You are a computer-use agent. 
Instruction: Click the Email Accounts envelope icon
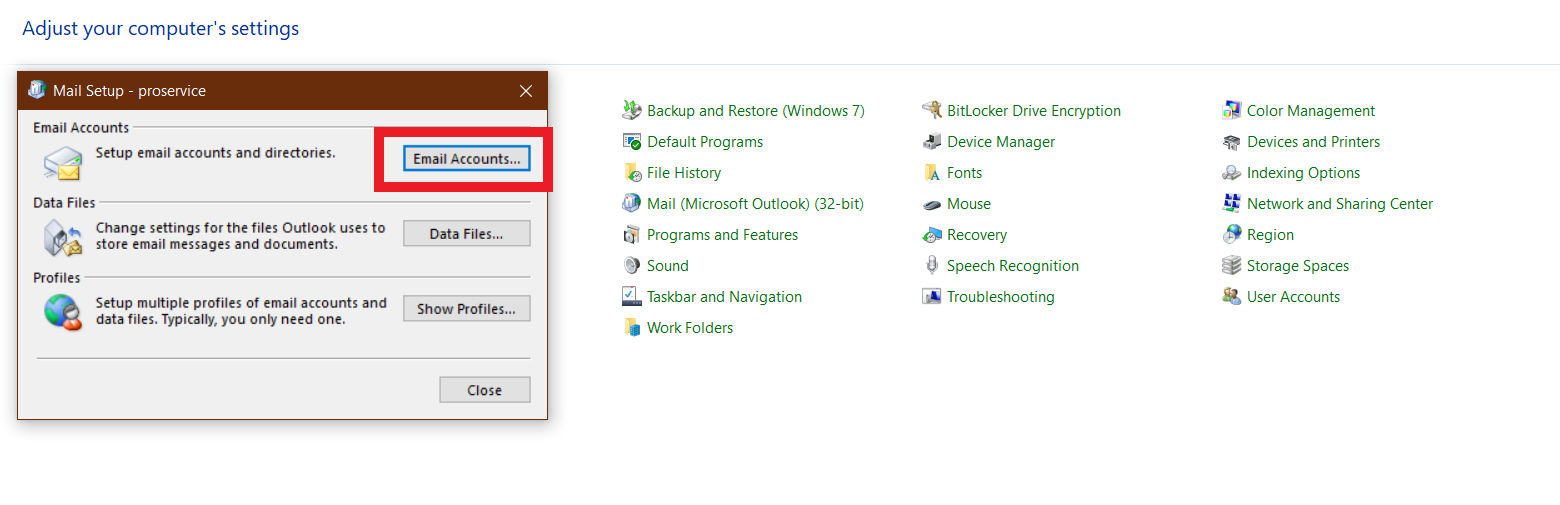tap(62, 163)
